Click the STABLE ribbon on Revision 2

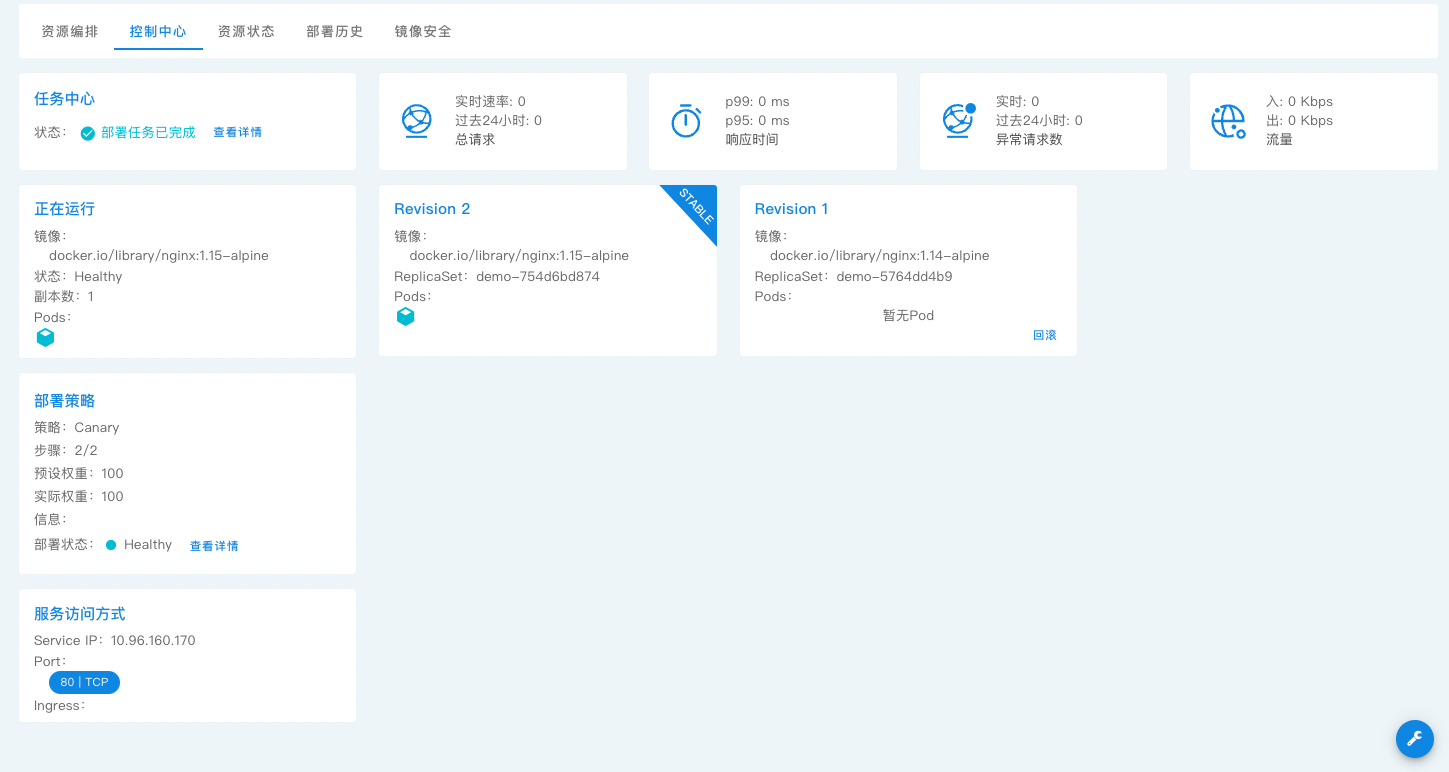(696, 206)
